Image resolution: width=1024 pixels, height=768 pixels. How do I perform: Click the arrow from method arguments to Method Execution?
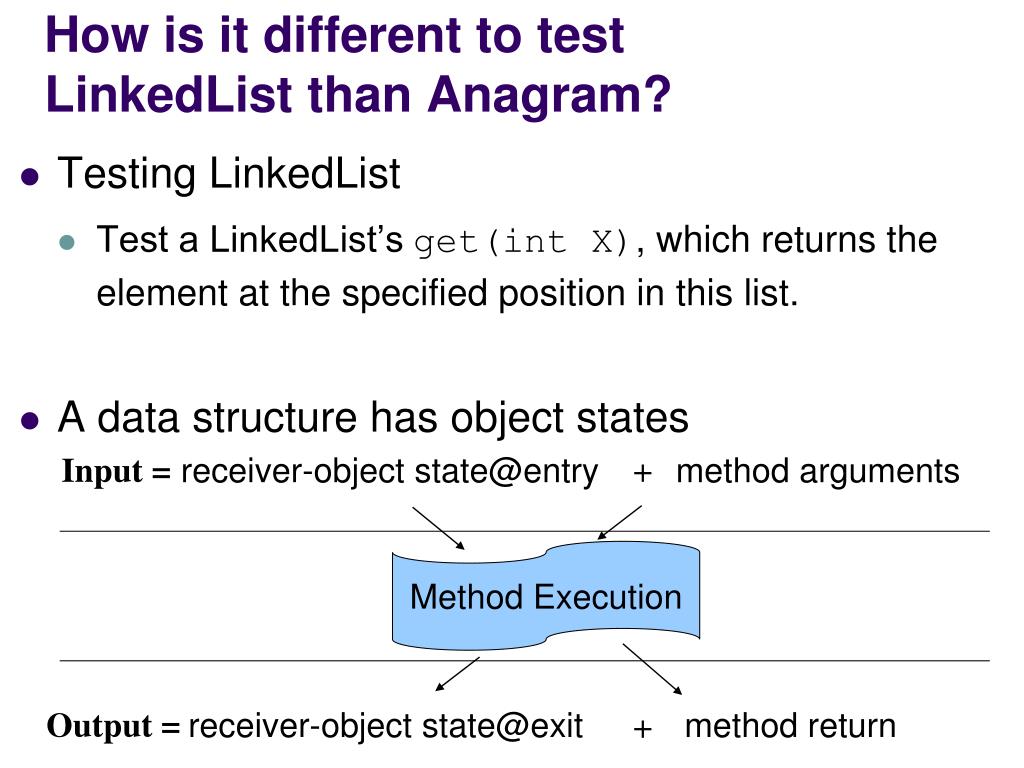(620, 522)
